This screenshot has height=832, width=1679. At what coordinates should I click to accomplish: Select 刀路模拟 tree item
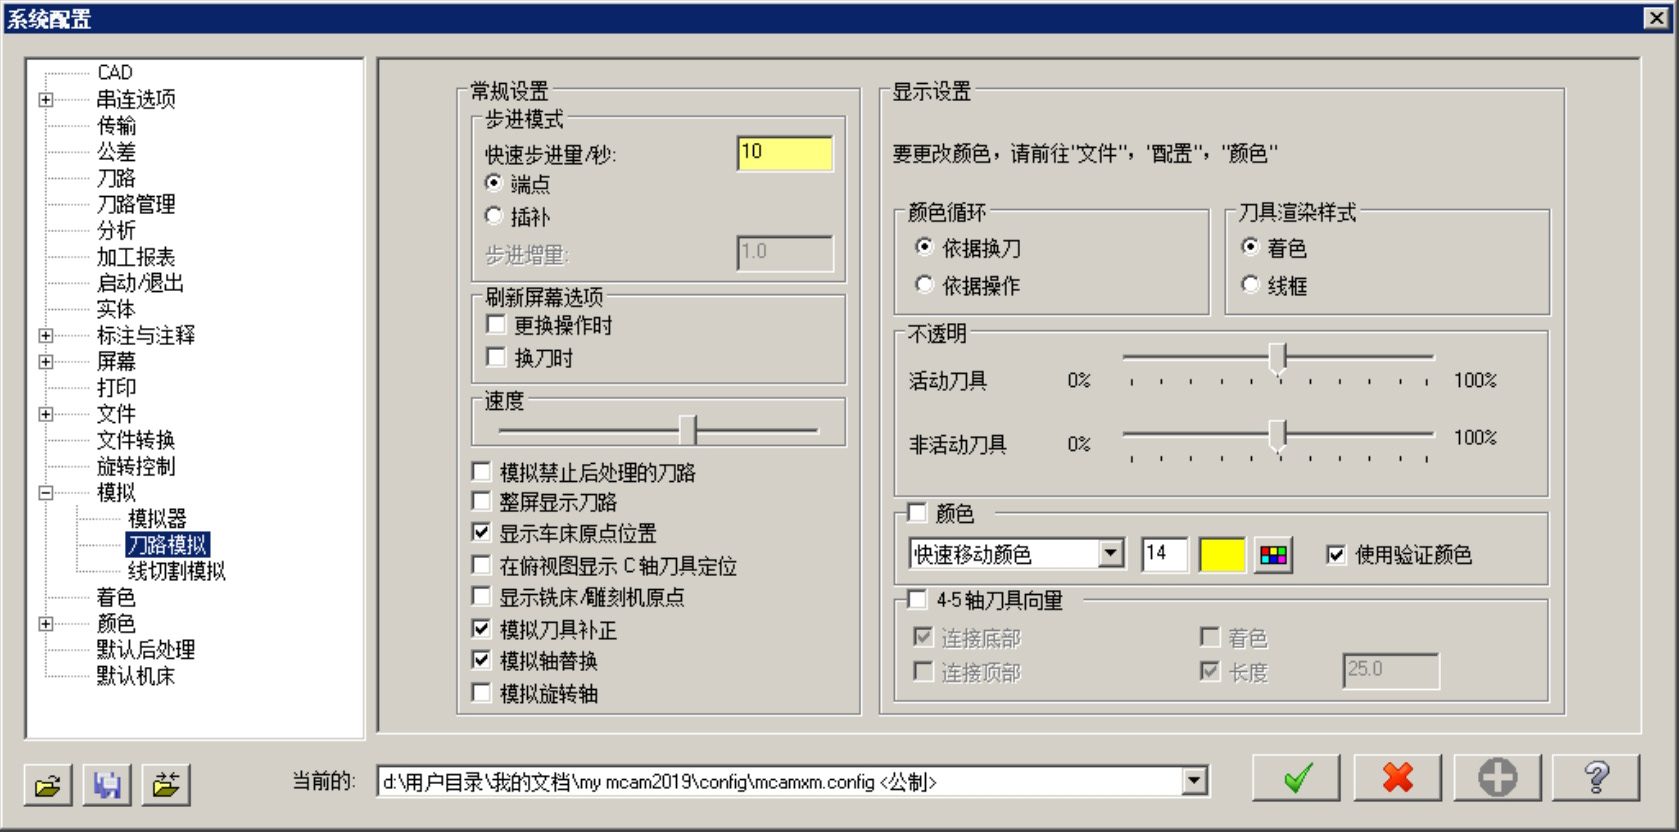(x=167, y=545)
